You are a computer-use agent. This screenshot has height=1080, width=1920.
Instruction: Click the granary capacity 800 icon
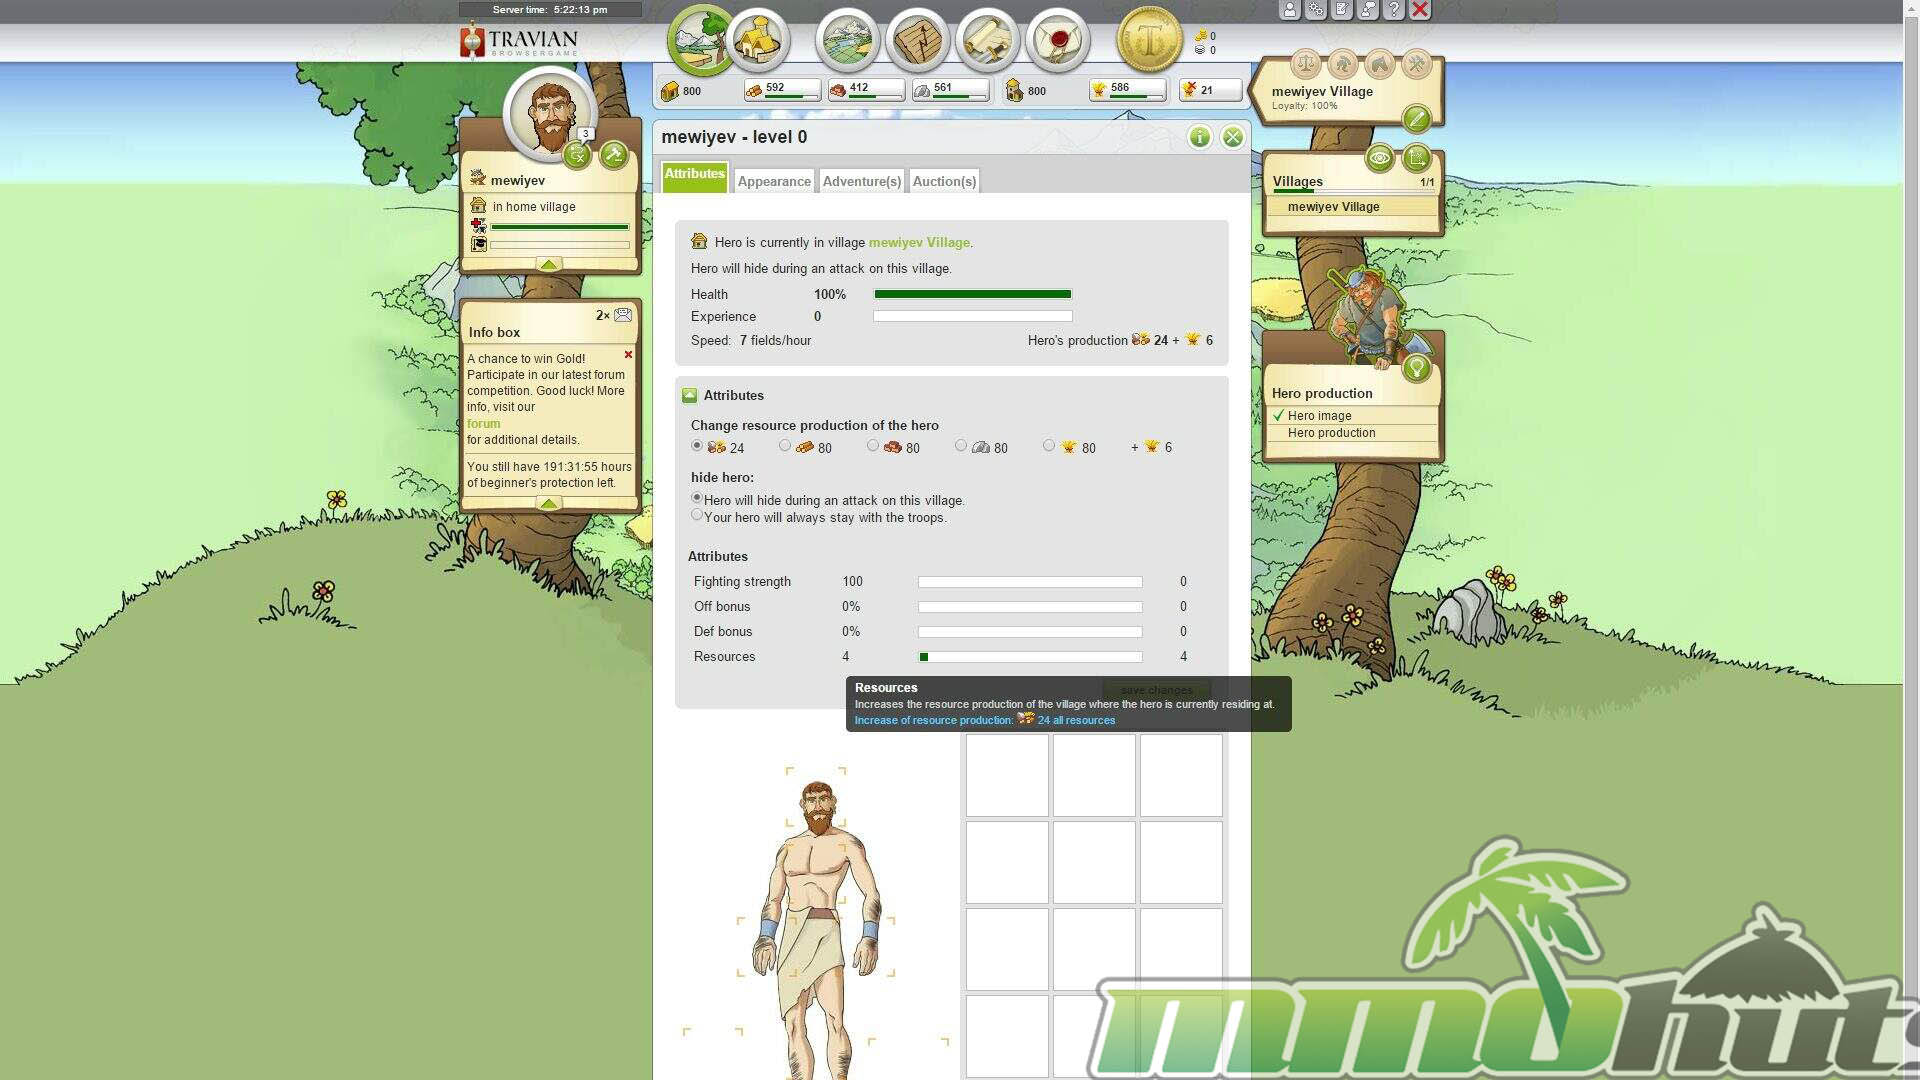pyautogui.click(x=1014, y=91)
